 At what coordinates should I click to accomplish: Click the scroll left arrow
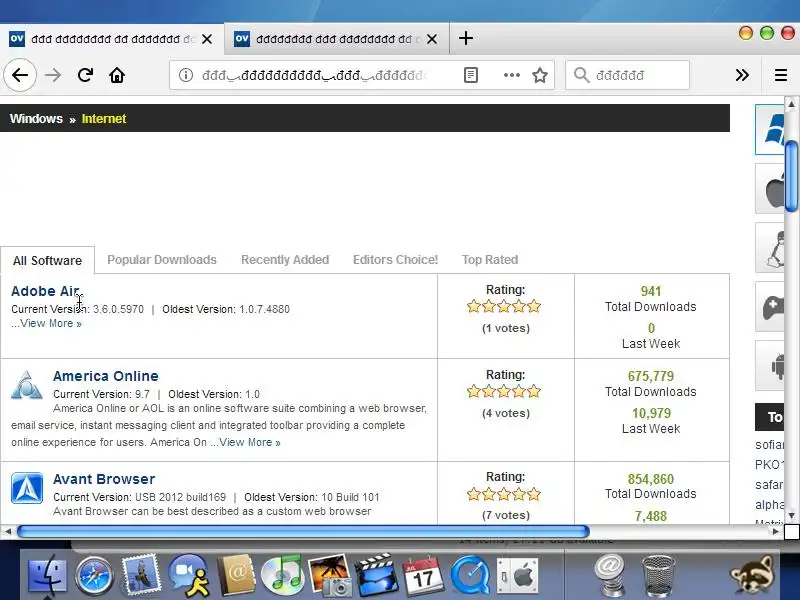click(x=8, y=532)
